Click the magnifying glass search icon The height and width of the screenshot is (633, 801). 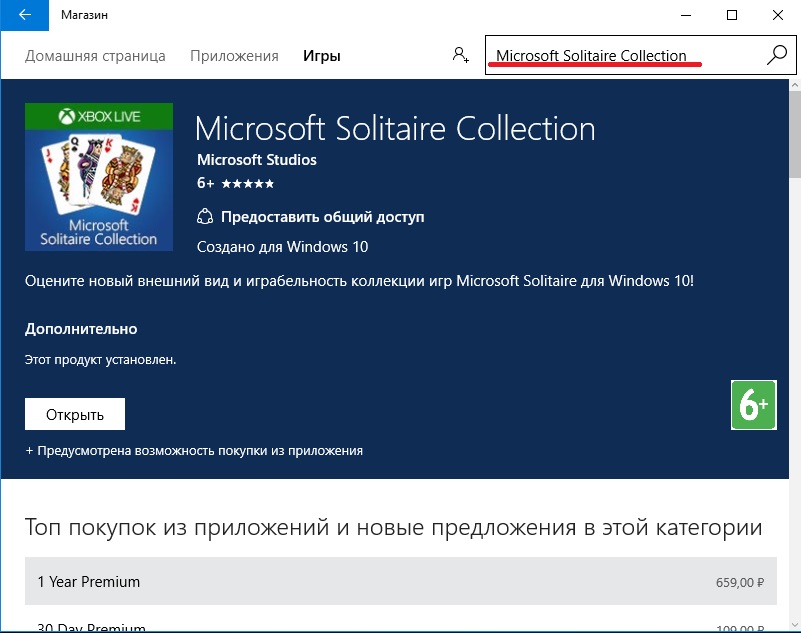[776, 55]
